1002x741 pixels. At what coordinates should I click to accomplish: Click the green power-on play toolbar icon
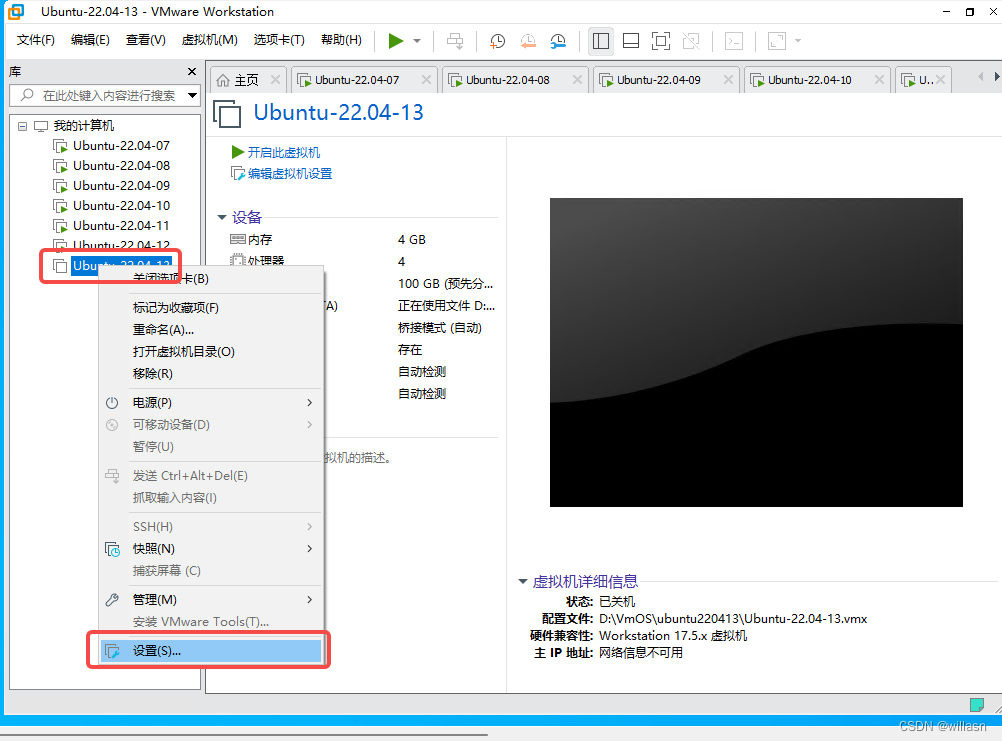point(396,41)
